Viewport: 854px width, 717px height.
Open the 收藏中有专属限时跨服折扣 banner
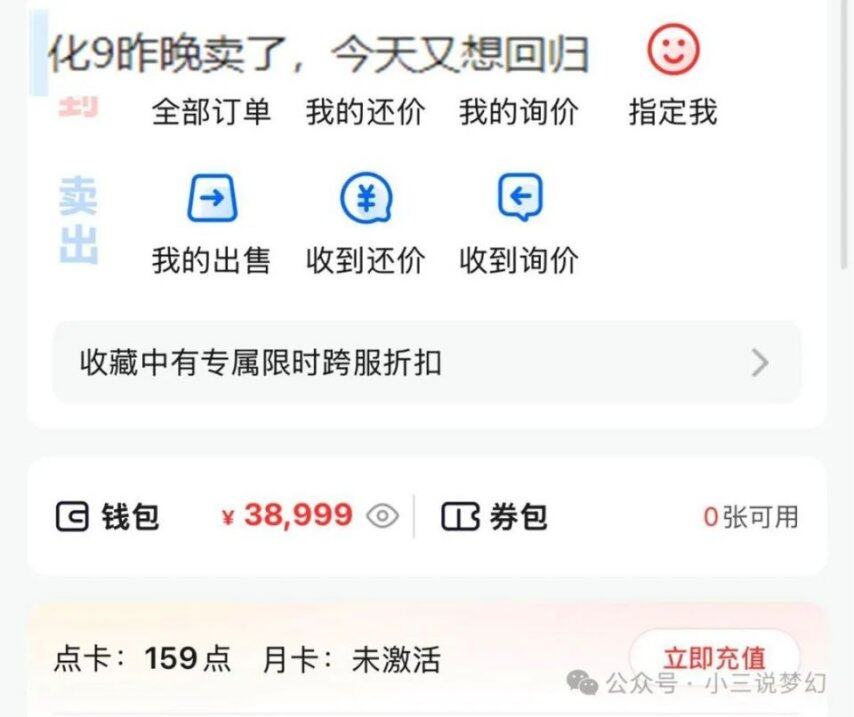click(x=426, y=362)
